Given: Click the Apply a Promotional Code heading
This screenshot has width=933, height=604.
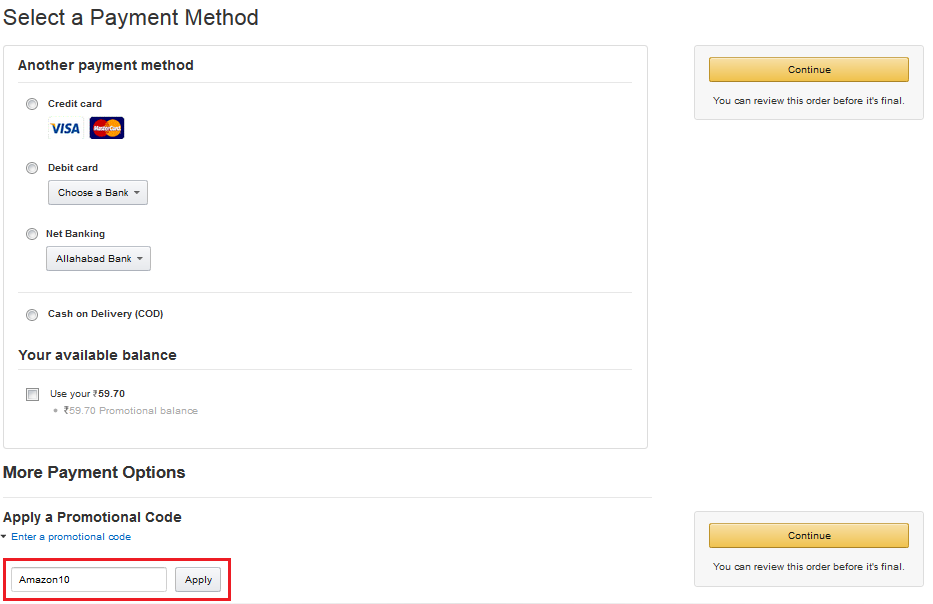Looking at the screenshot, I should click(92, 517).
